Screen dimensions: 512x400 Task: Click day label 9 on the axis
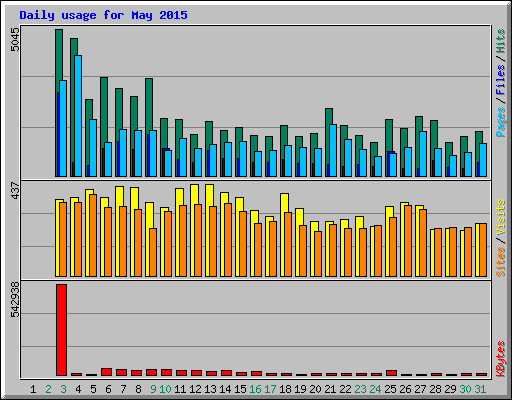[153, 389]
